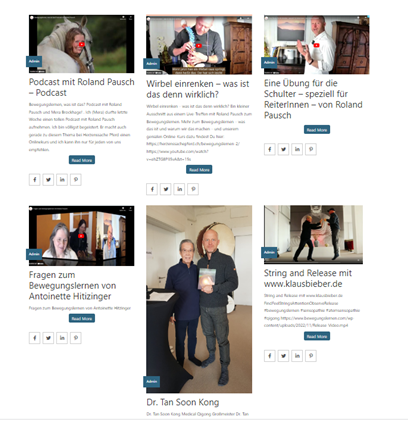Play the shoulder exercise YouTube video
Image resolution: width=408 pixels, height=430 pixels.
pyautogui.click(x=316, y=45)
